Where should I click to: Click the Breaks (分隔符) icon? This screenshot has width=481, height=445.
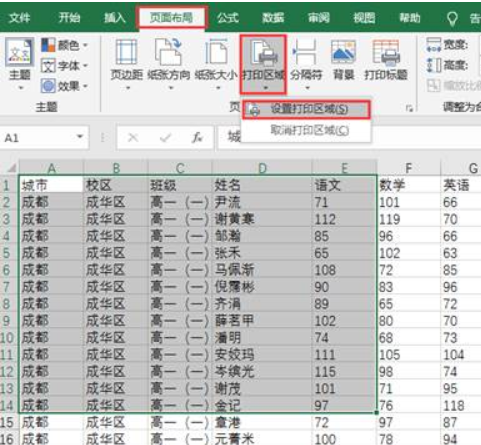[x=305, y=52]
